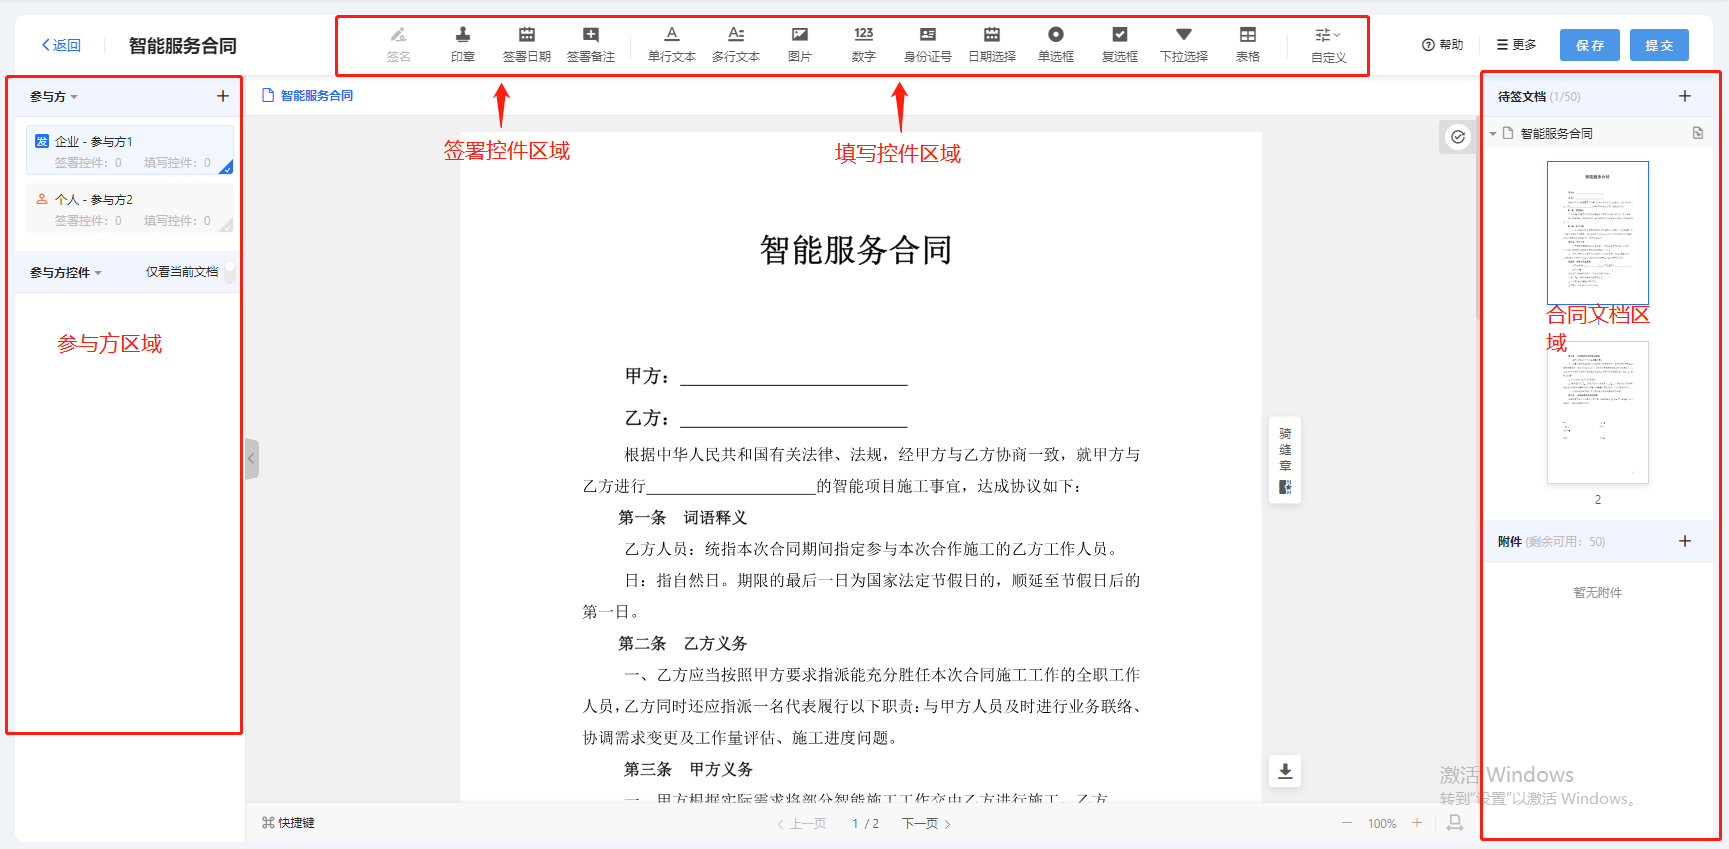The width and height of the screenshot is (1729, 849).
Task: Click the 附件 section header label
Action: pyautogui.click(x=1510, y=542)
